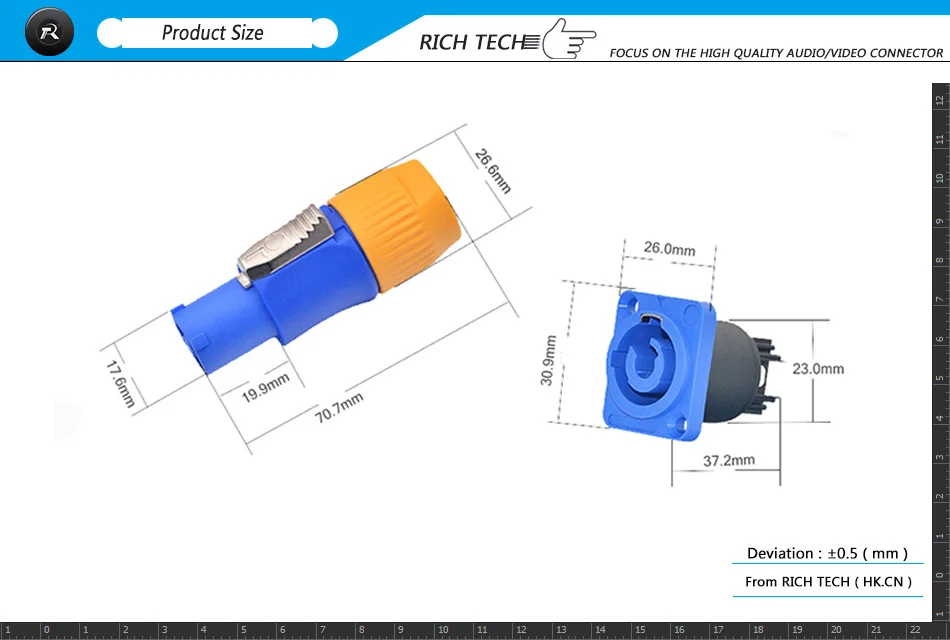Click the 12 mark on the right-side ruler
The height and width of the screenshot is (640, 950).
point(940,100)
